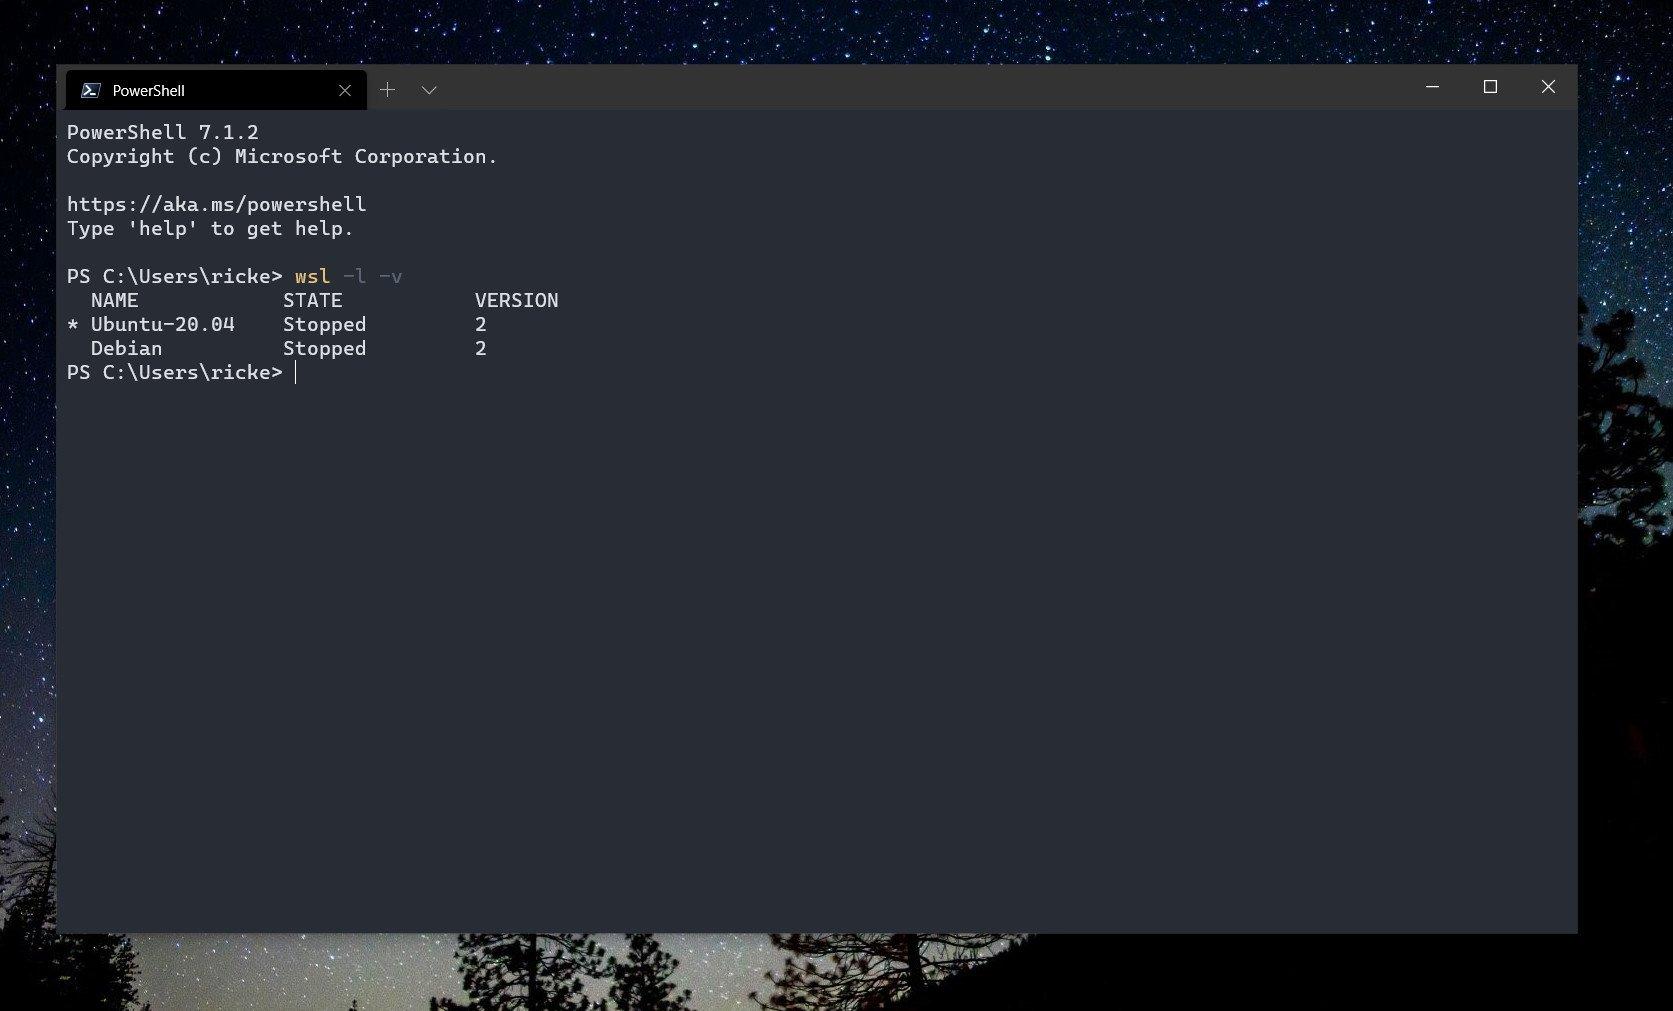
Task: Click the Ubuntu-20.04 distro entry
Action: (x=163, y=324)
